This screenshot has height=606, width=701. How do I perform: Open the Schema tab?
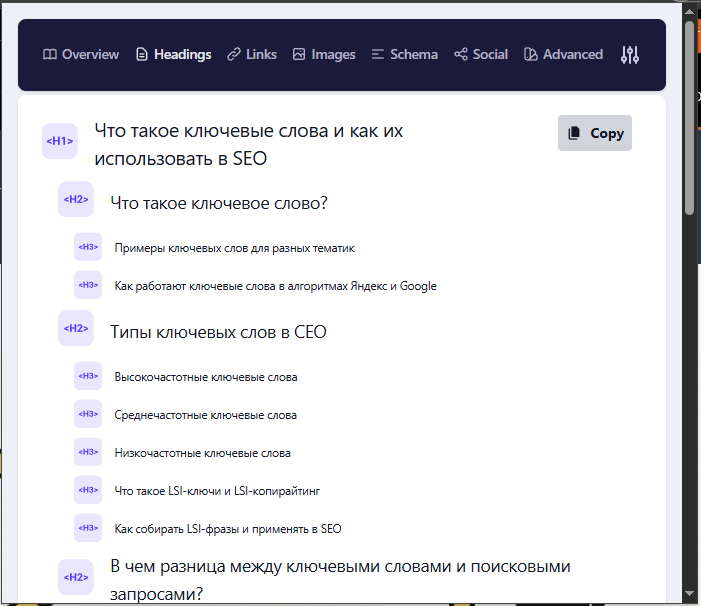pos(405,55)
